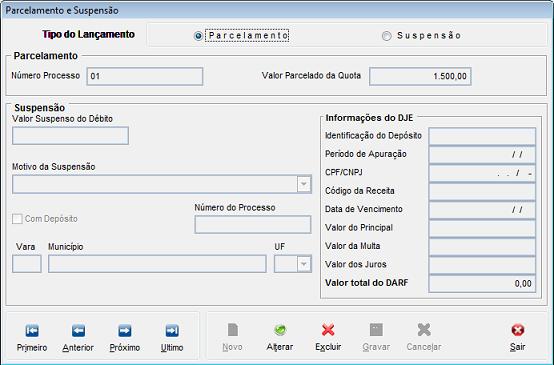The height and width of the screenshot is (365, 554).
Task: Click the Número Processo field showing 01
Action: pos(145,76)
